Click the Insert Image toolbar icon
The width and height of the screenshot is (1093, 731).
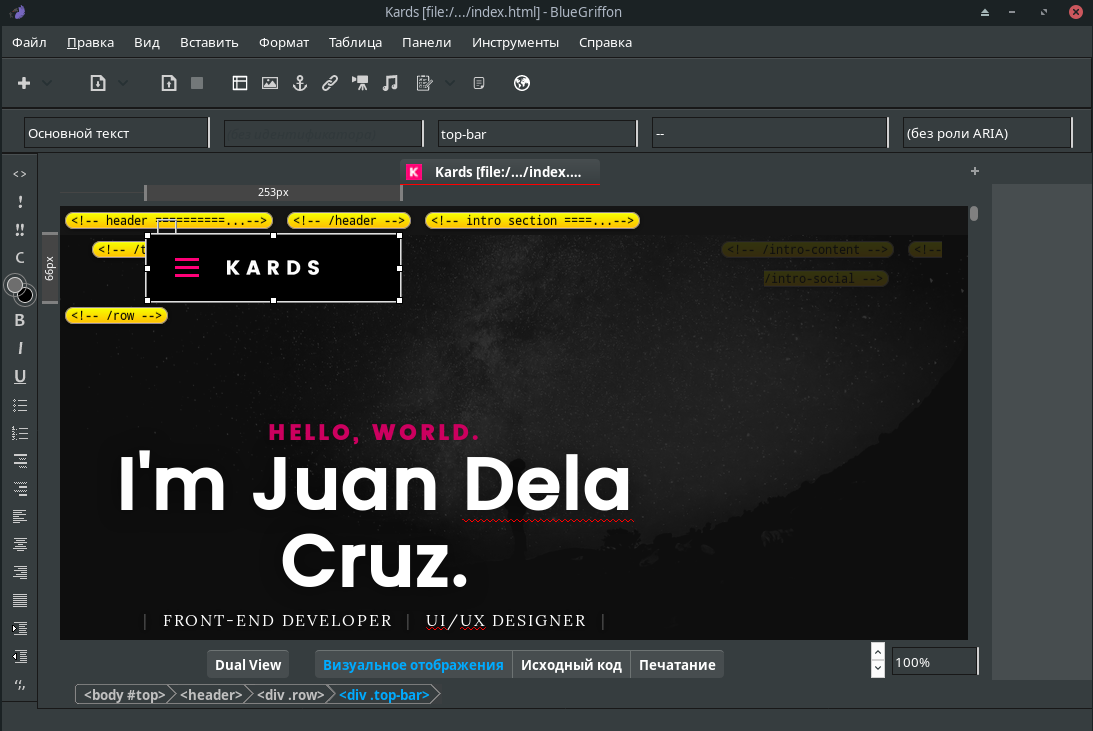tap(269, 83)
